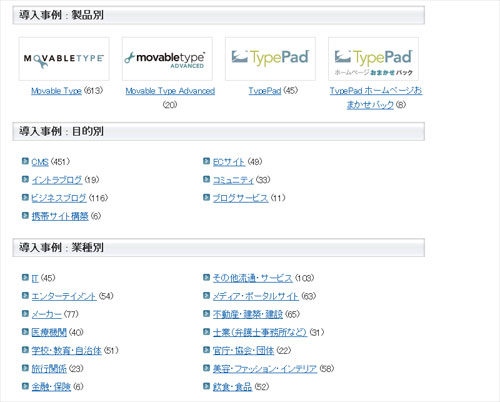Click the arrow icon beside ECサイト
Screen dimensions: 500x402
click(206, 161)
